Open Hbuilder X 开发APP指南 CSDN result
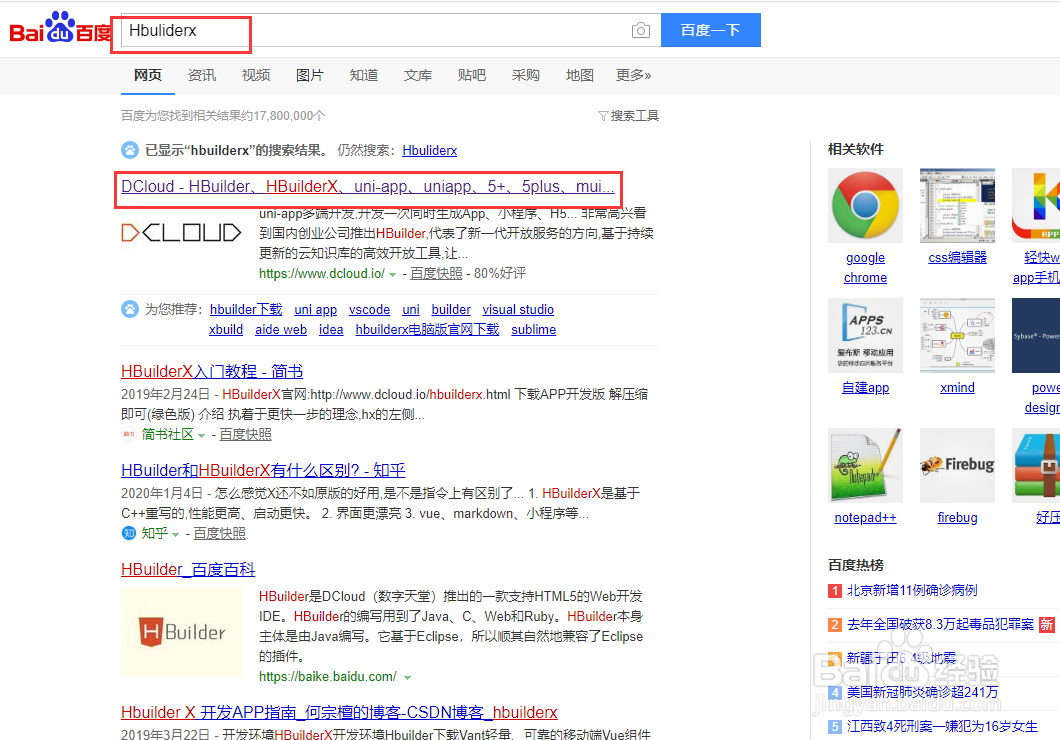Image resolution: width=1060 pixels, height=740 pixels. [x=339, y=712]
